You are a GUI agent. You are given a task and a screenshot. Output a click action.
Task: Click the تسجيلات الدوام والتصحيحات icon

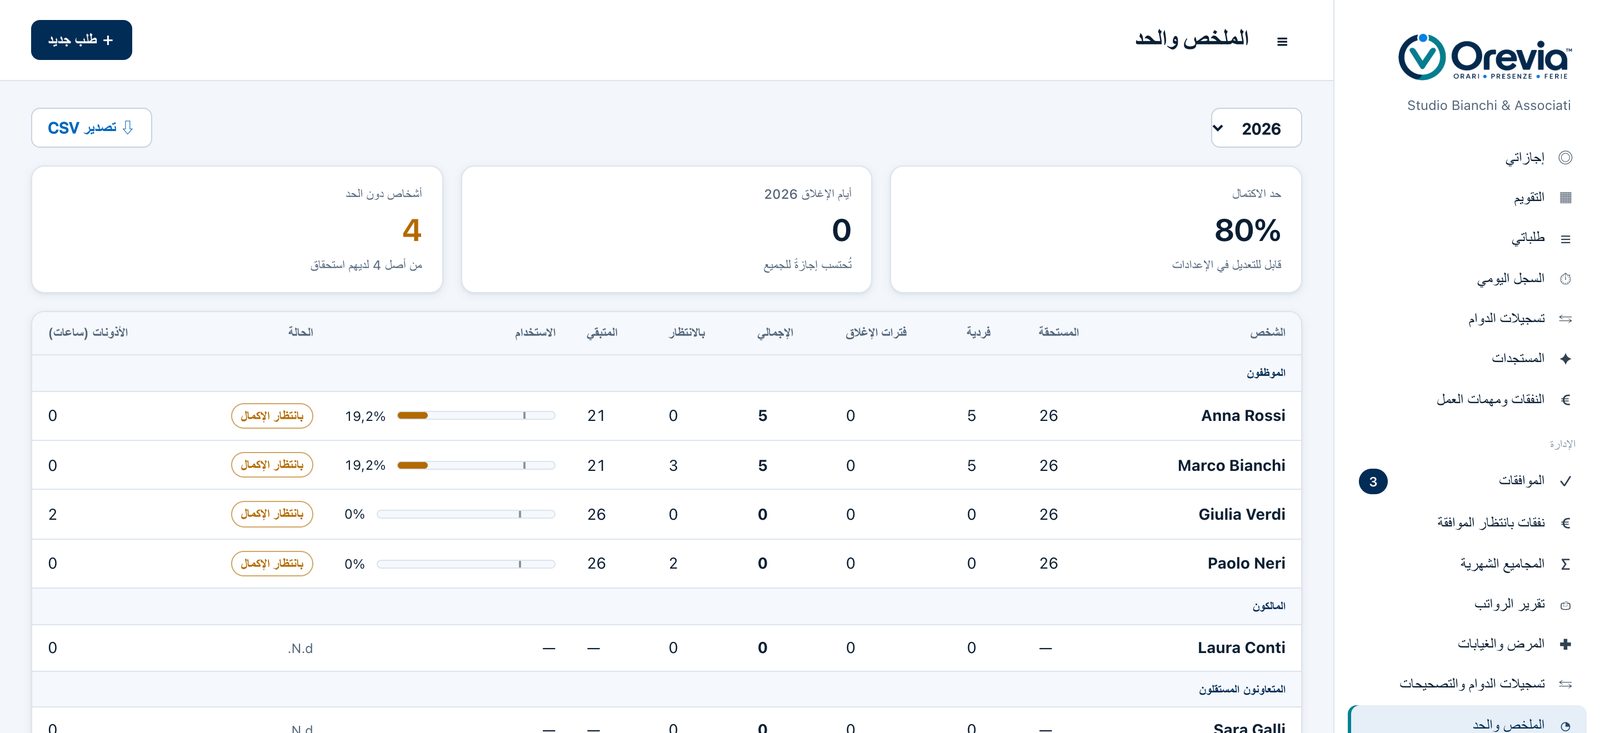tap(1565, 684)
